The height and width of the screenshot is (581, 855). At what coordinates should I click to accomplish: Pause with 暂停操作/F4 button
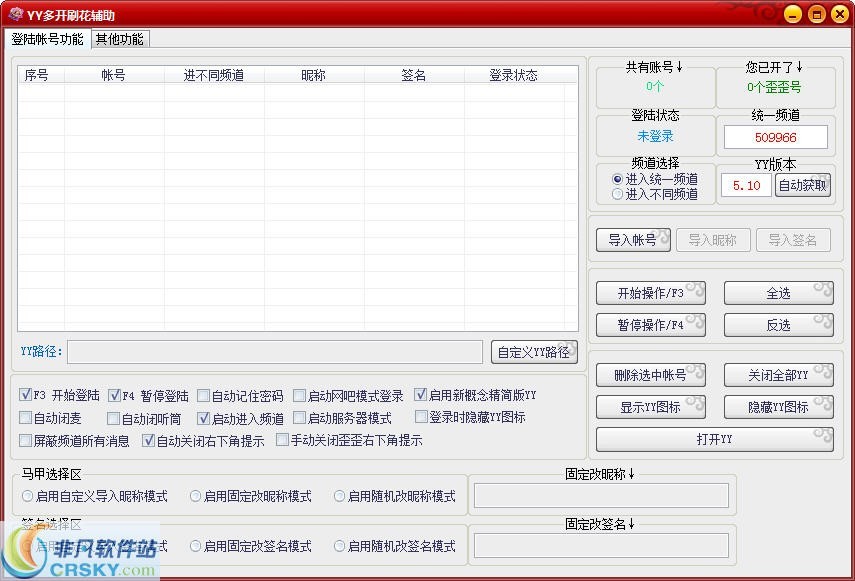tap(651, 325)
